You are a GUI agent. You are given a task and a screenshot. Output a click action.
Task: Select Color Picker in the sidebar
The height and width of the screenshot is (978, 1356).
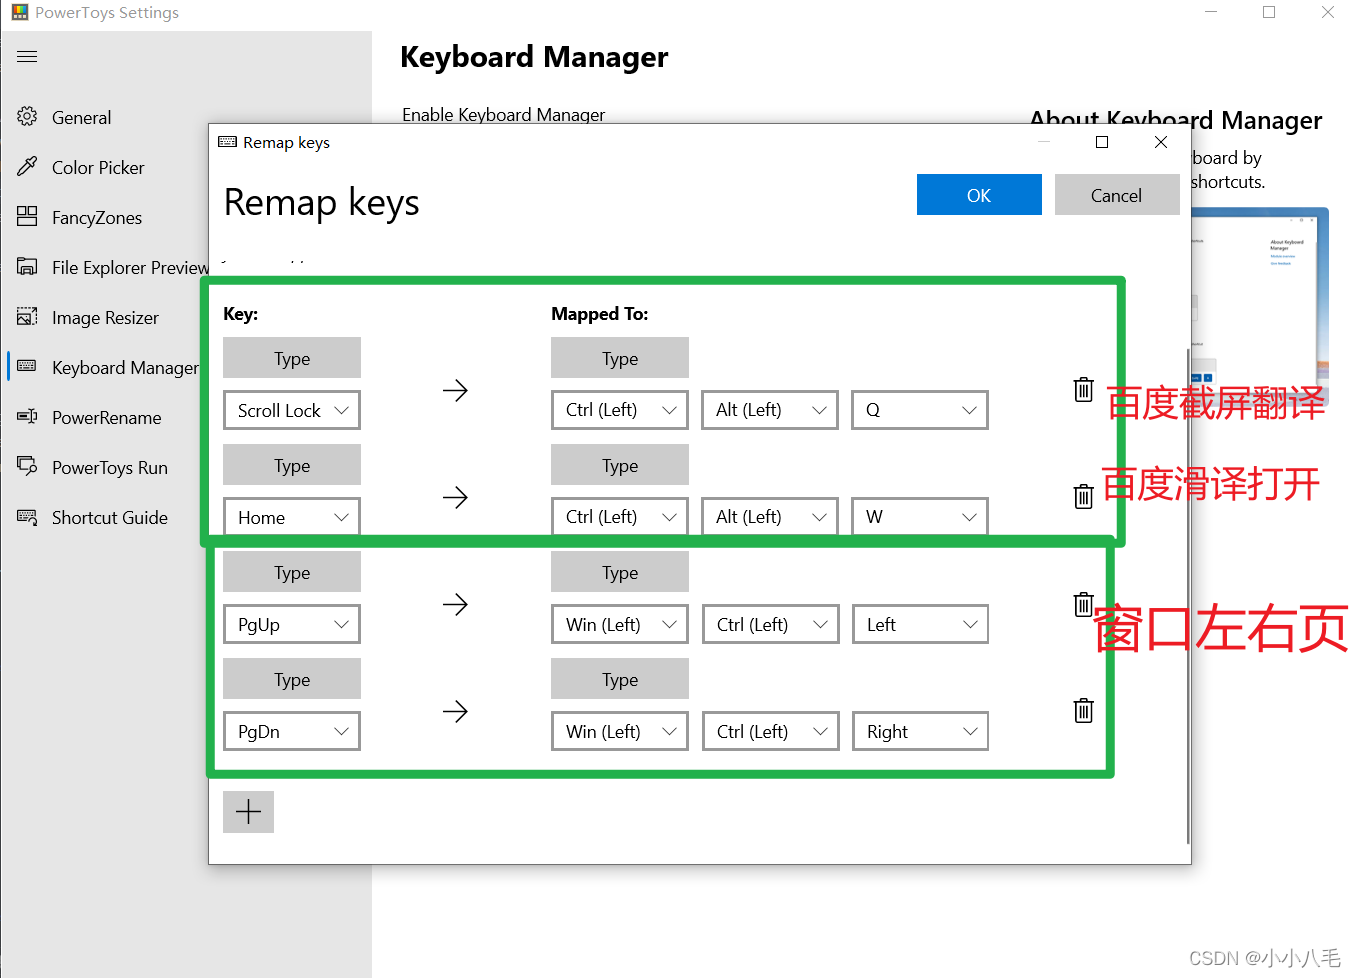point(98,167)
